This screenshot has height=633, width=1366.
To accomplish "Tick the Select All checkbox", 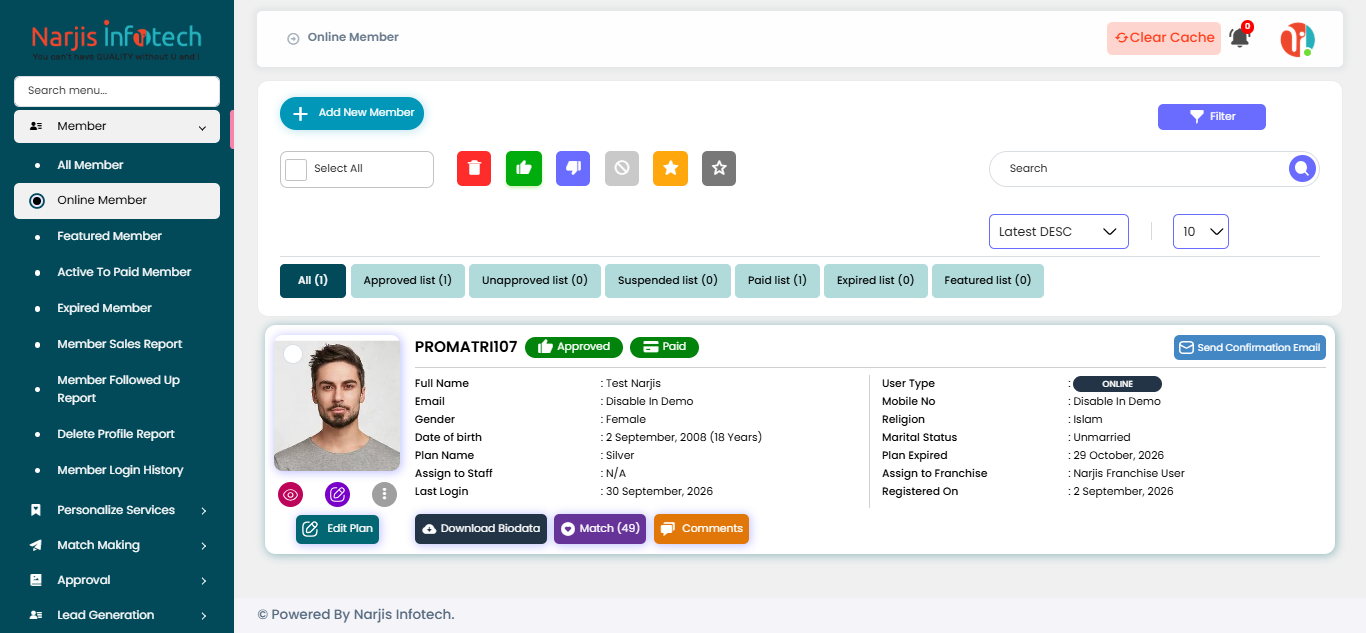I will (296, 169).
